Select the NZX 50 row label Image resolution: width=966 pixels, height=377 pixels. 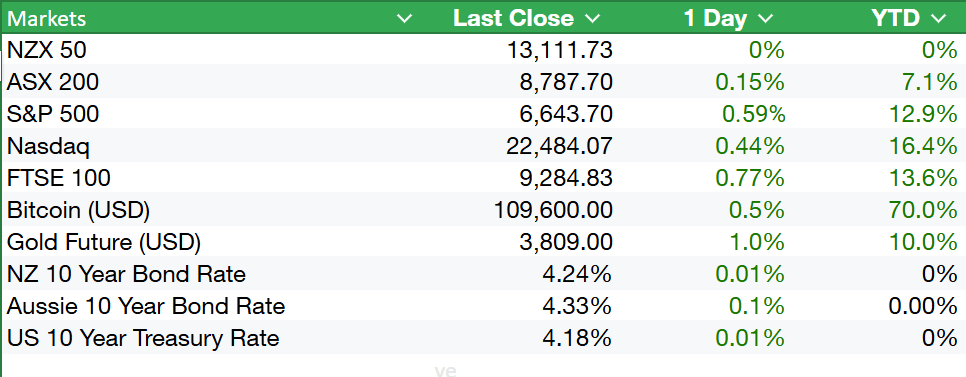(x=46, y=50)
